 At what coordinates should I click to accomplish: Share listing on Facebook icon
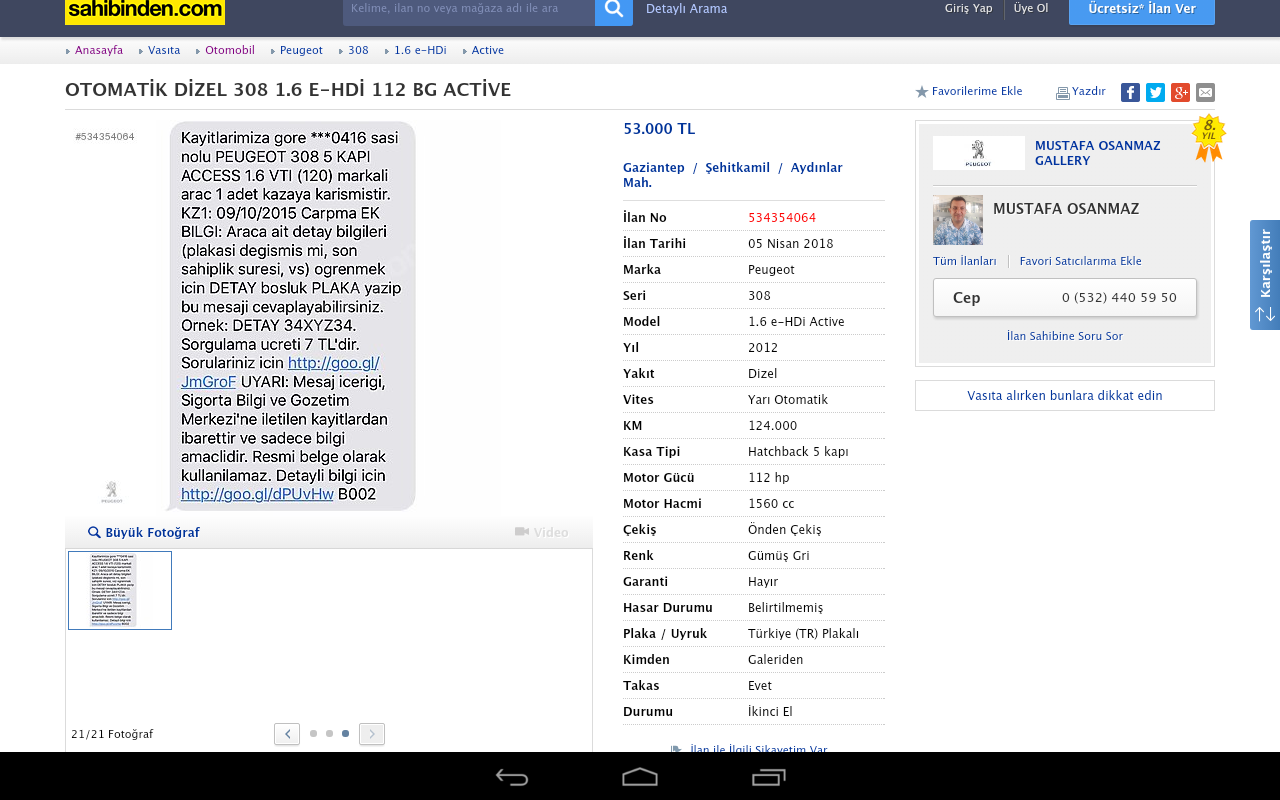(x=1130, y=92)
